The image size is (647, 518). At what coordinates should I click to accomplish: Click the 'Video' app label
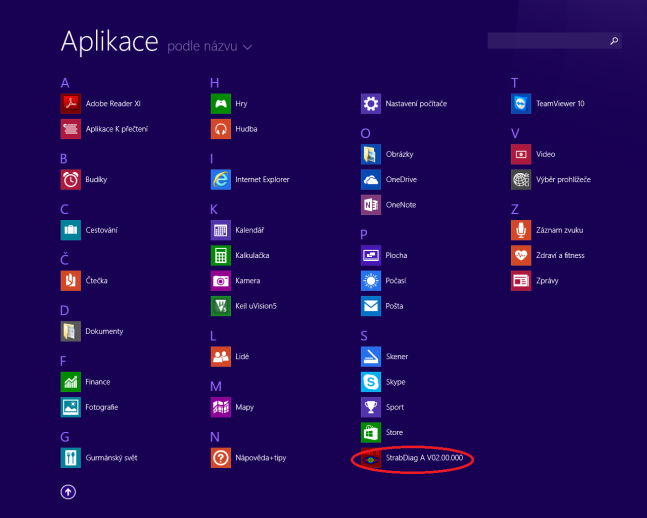click(545, 154)
